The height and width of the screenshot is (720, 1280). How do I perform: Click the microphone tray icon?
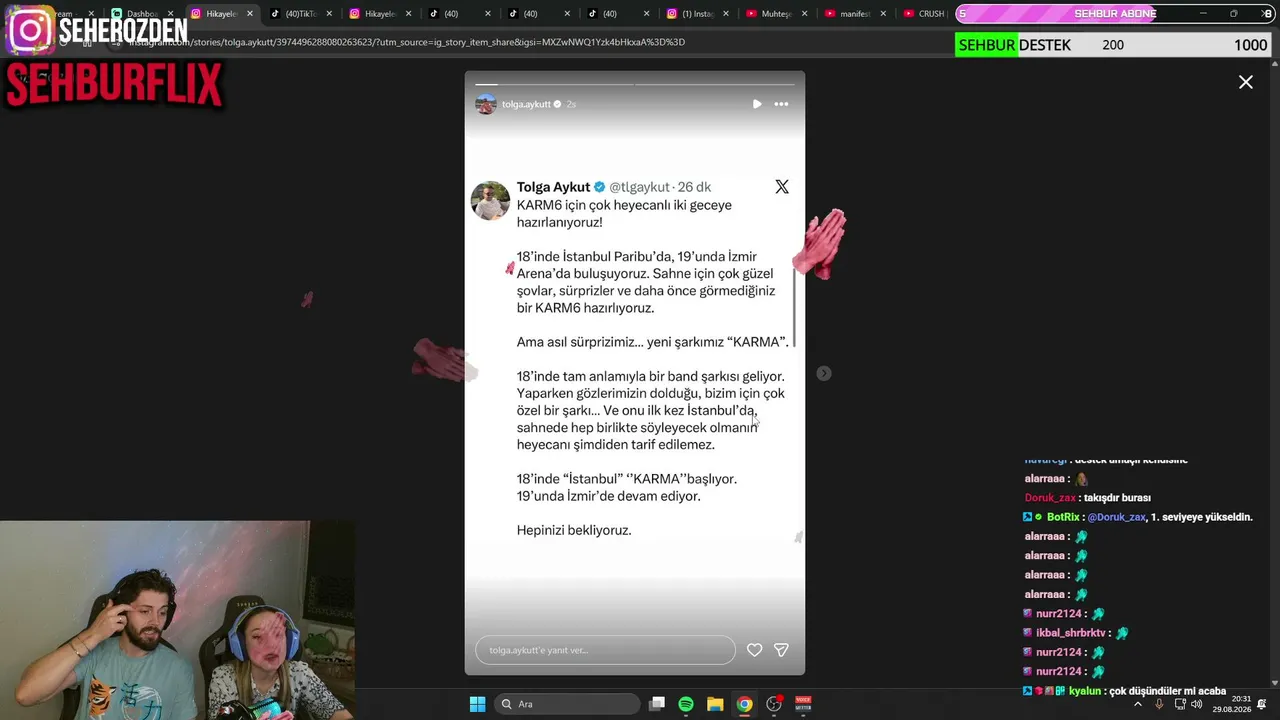pyautogui.click(x=1159, y=704)
